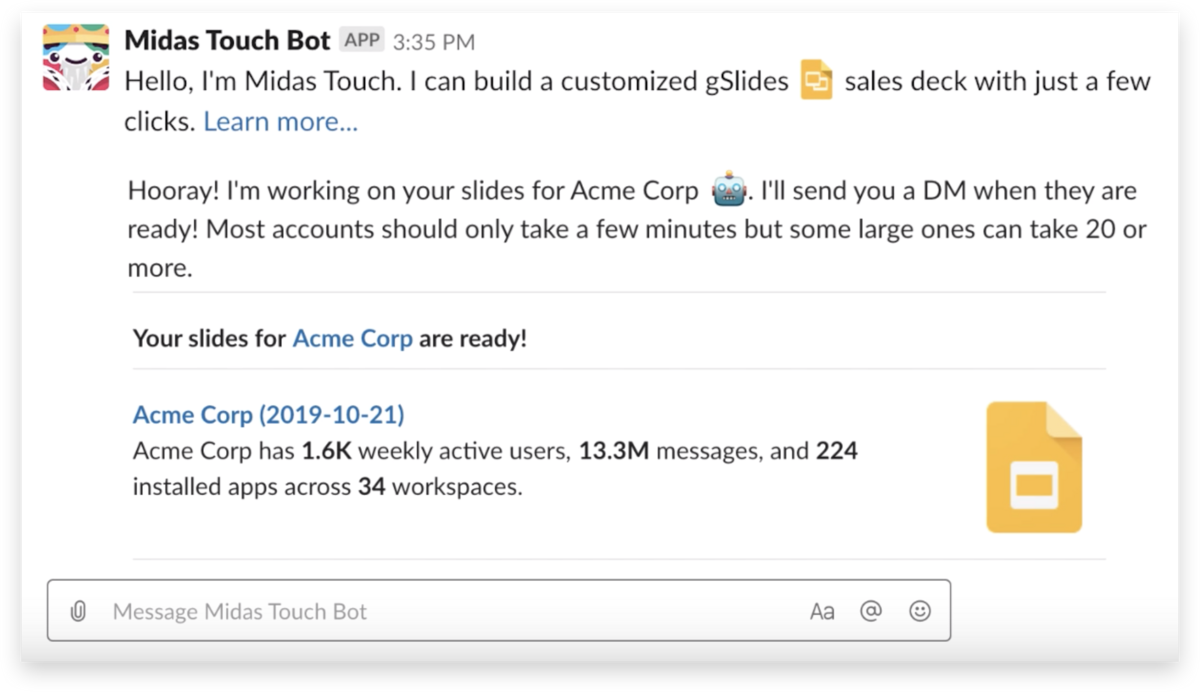This screenshot has height=692, width=1200.
Task: Click the gSlides emoji icon in message
Action: pos(817,81)
